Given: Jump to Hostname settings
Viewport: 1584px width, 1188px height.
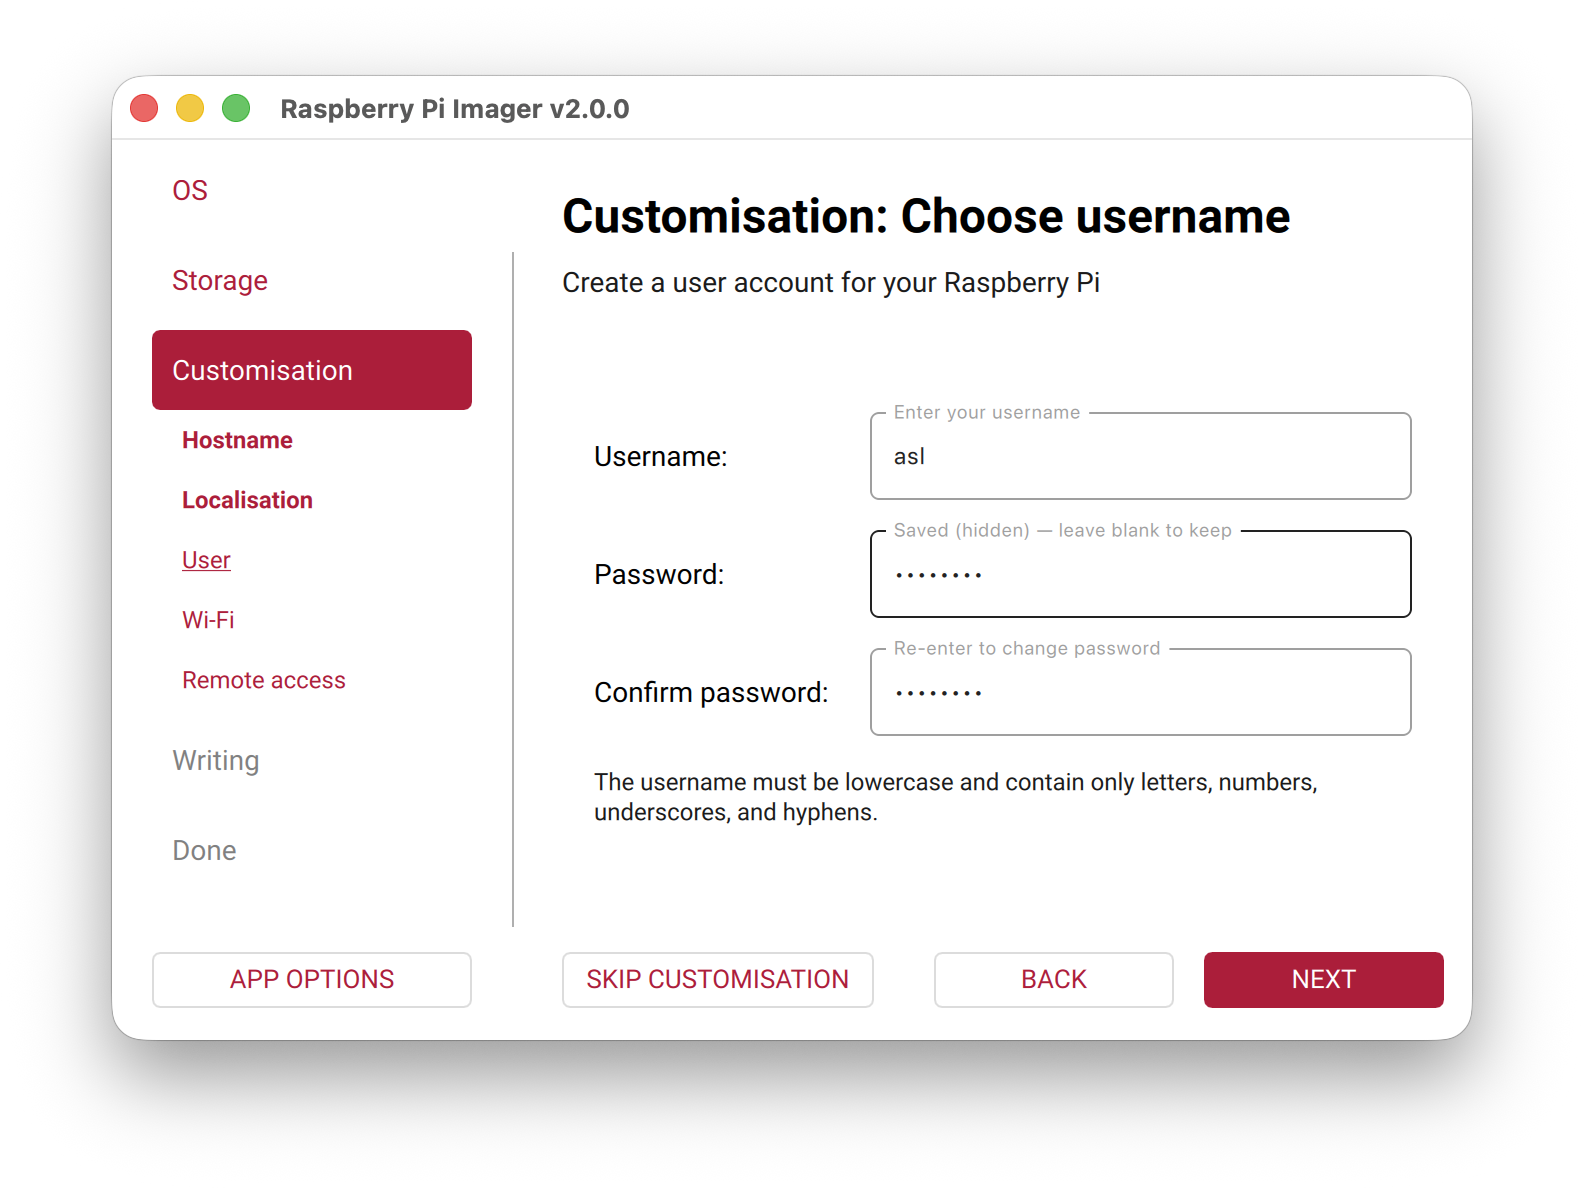Looking at the screenshot, I should [x=237, y=440].
